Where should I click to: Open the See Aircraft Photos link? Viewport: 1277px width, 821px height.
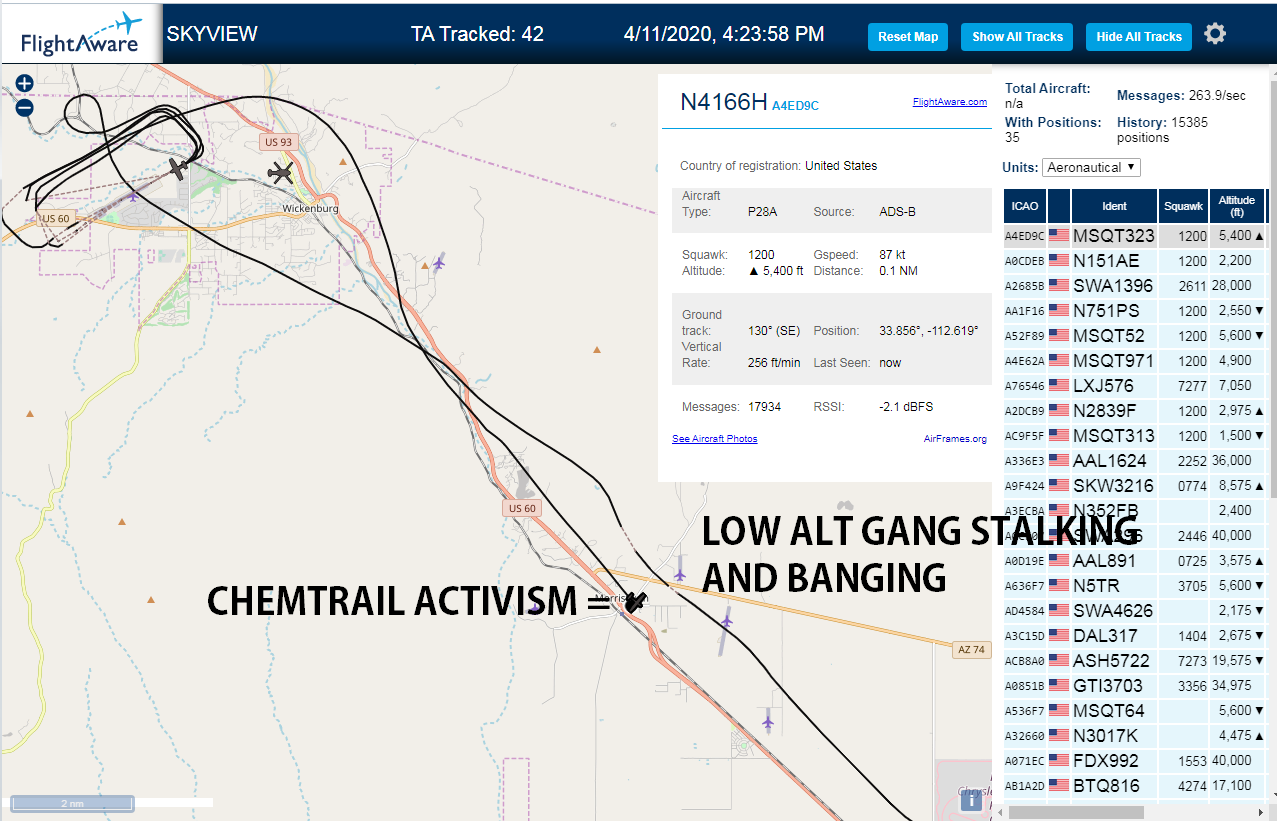pyautogui.click(x=714, y=439)
